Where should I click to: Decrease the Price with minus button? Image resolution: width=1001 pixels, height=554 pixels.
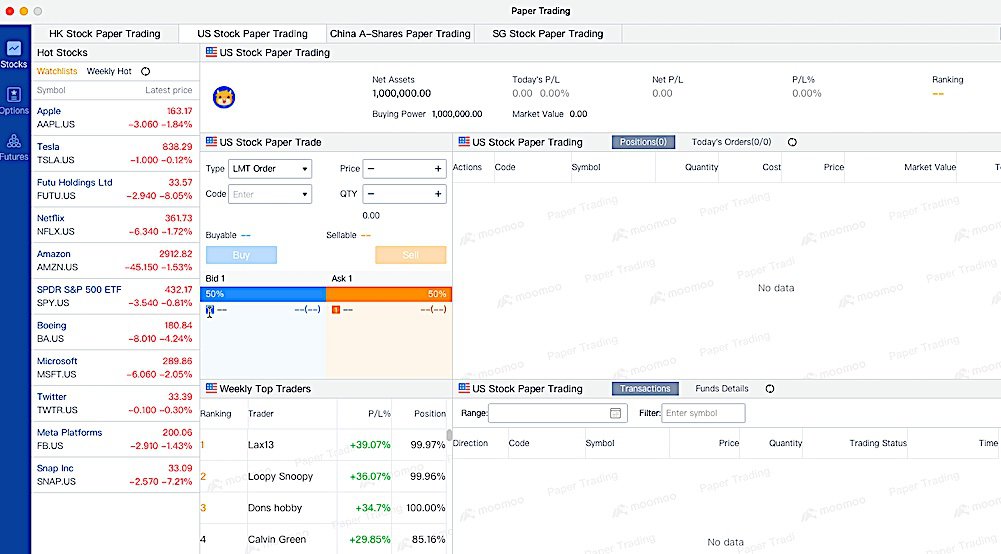click(371, 169)
